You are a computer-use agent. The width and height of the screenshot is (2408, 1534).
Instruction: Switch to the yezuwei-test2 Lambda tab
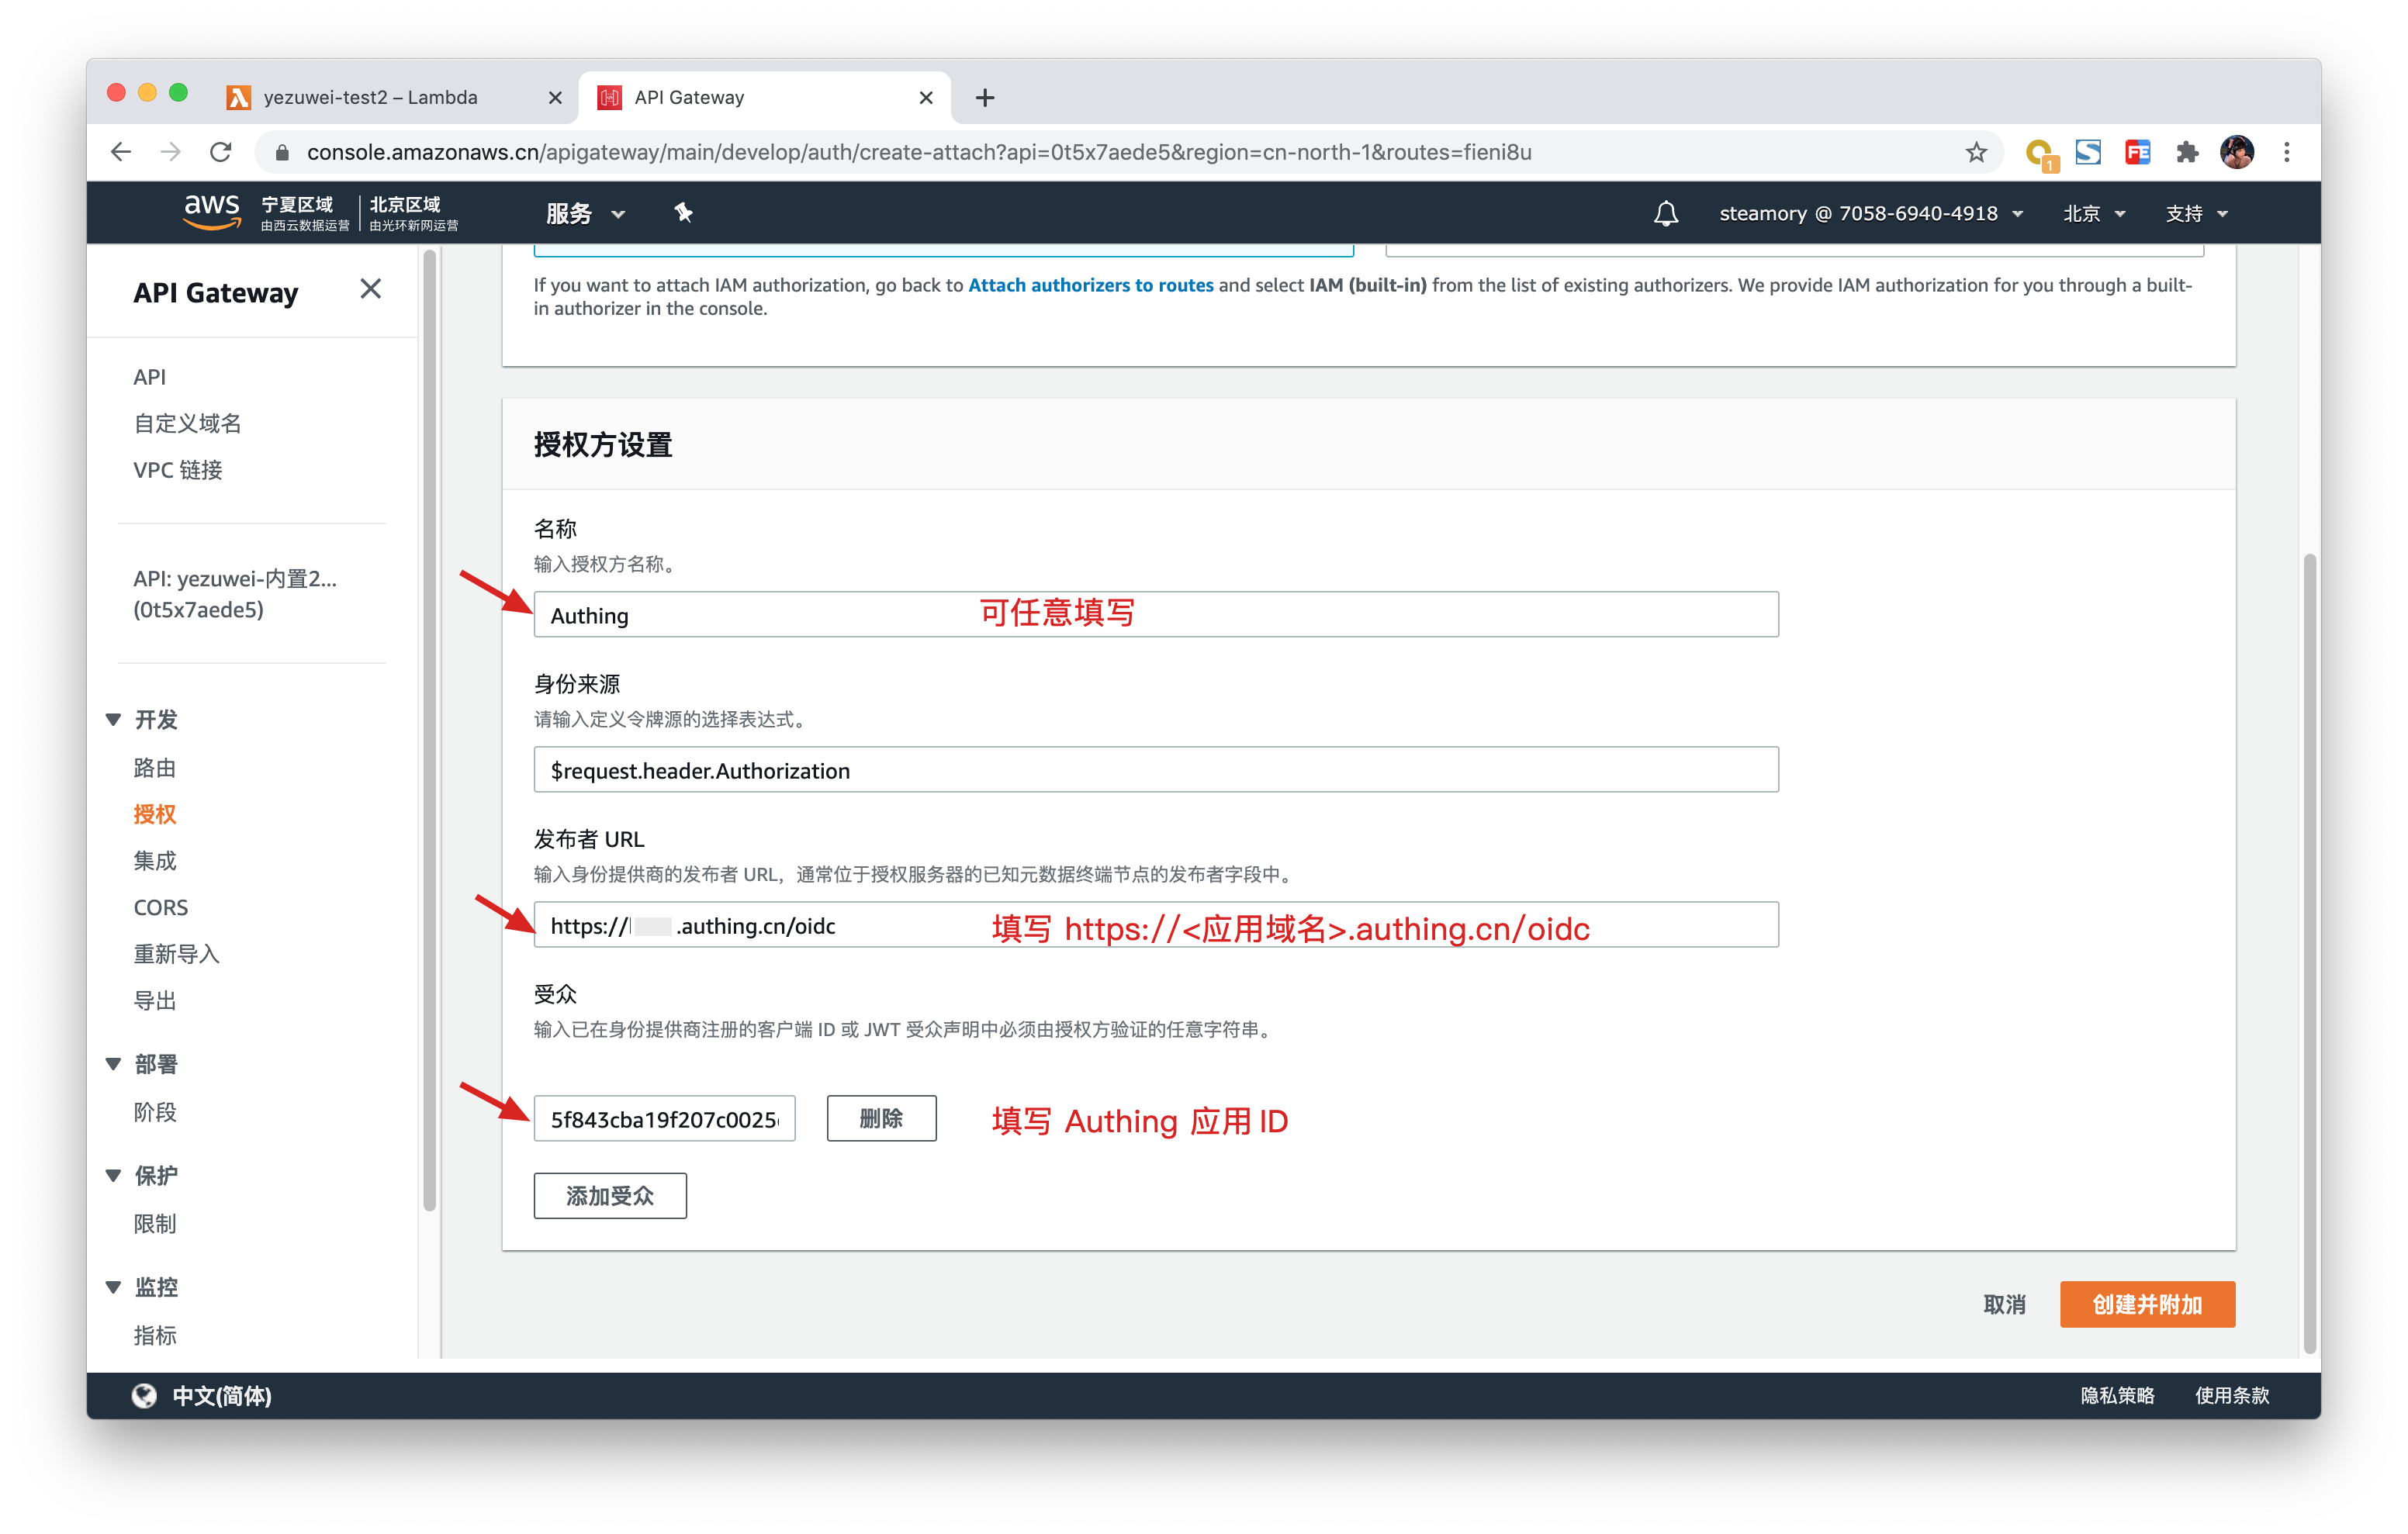pyautogui.click(x=370, y=97)
